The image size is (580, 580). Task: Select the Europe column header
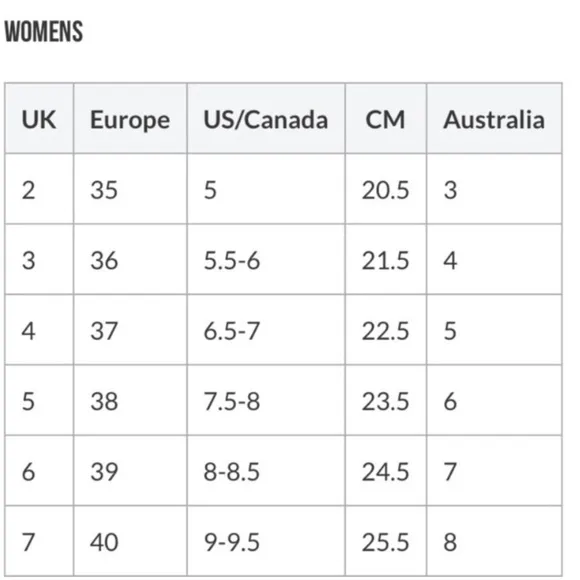(x=130, y=118)
